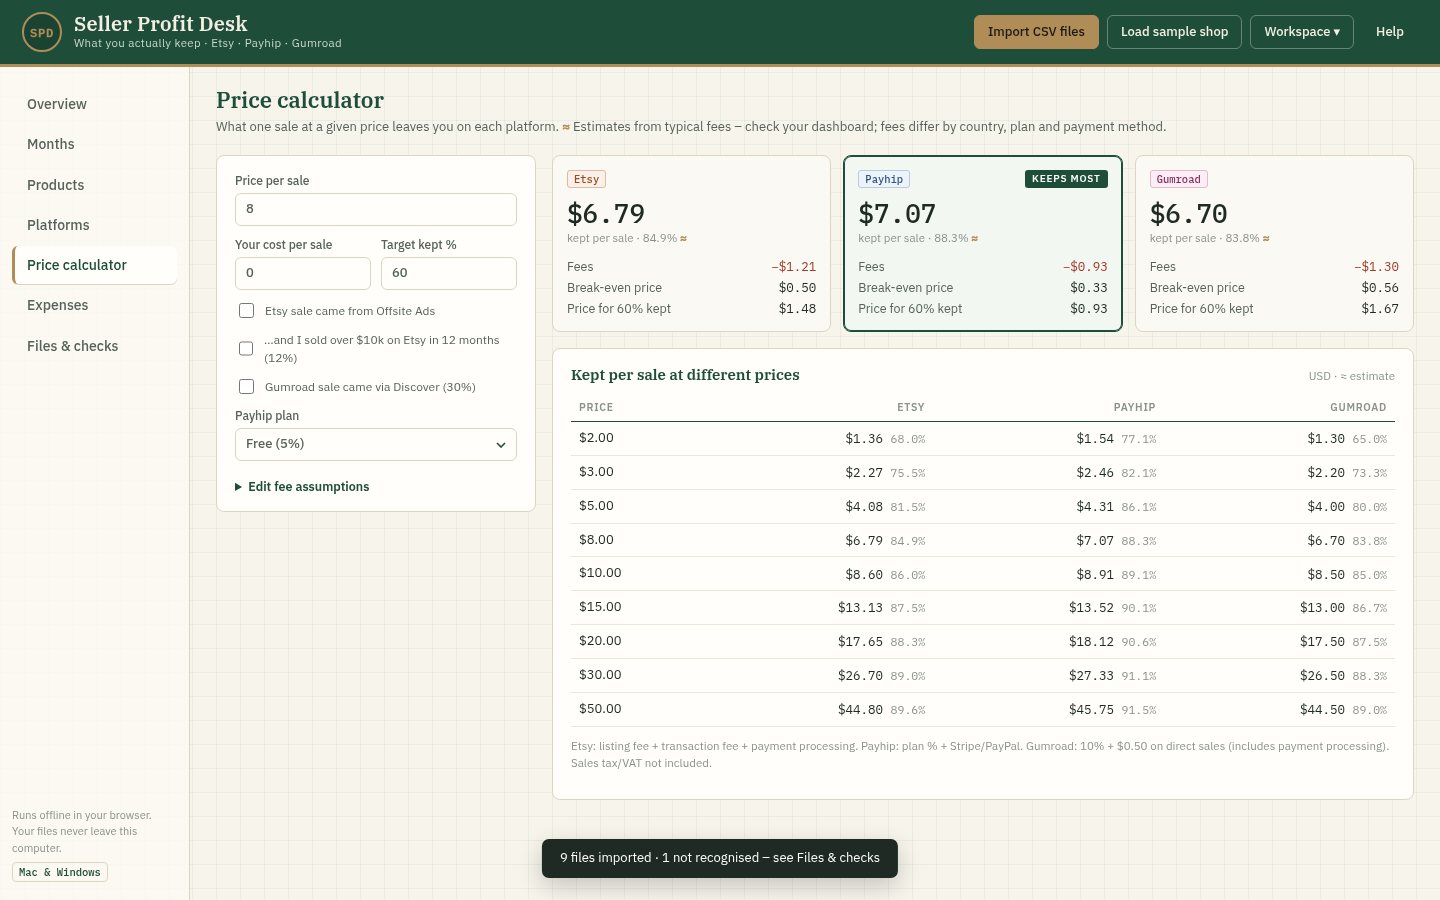Click the 9 files imported notification
The image size is (1440, 900).
coord(720,858)
